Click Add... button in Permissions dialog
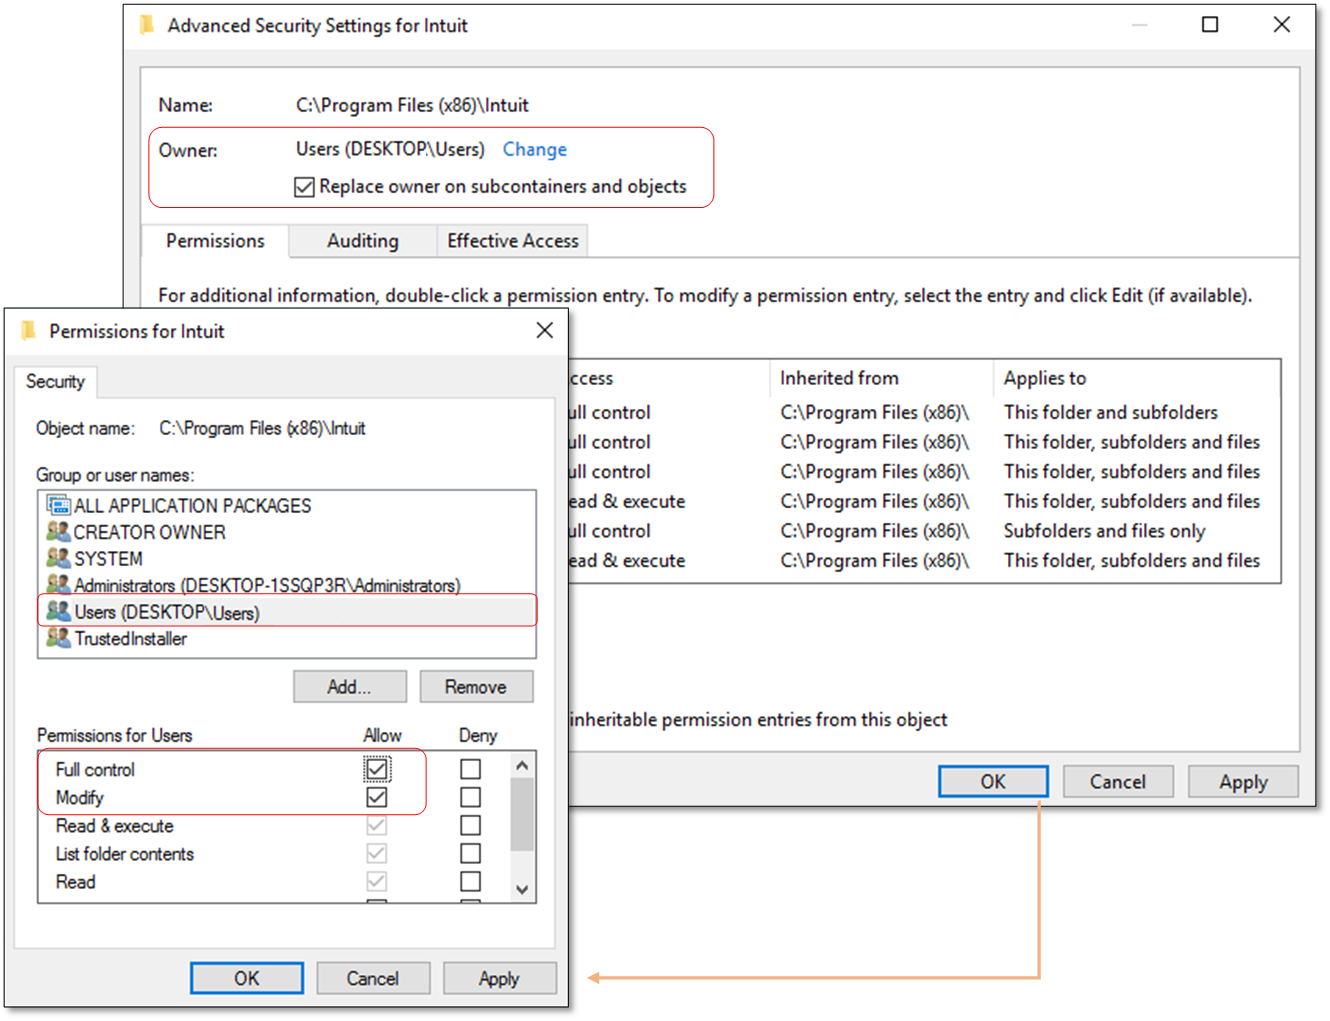 tap(350, 687)
